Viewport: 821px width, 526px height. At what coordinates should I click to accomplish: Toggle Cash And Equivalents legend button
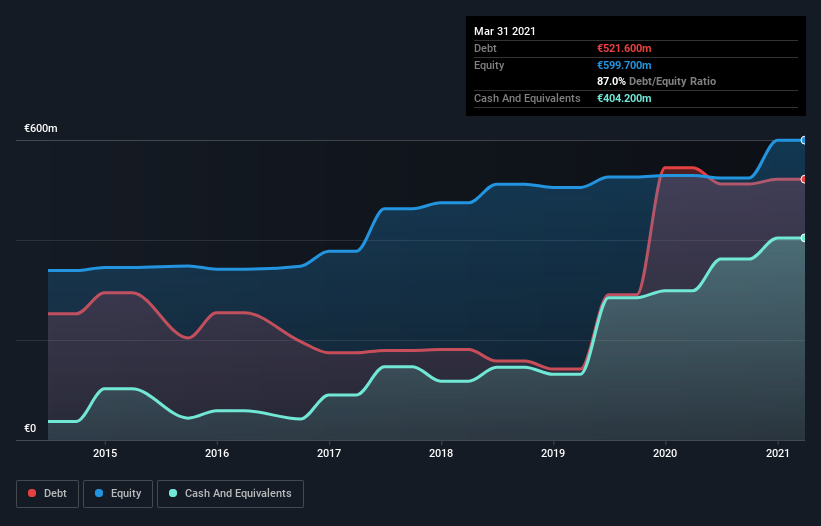tap(230, 494)
